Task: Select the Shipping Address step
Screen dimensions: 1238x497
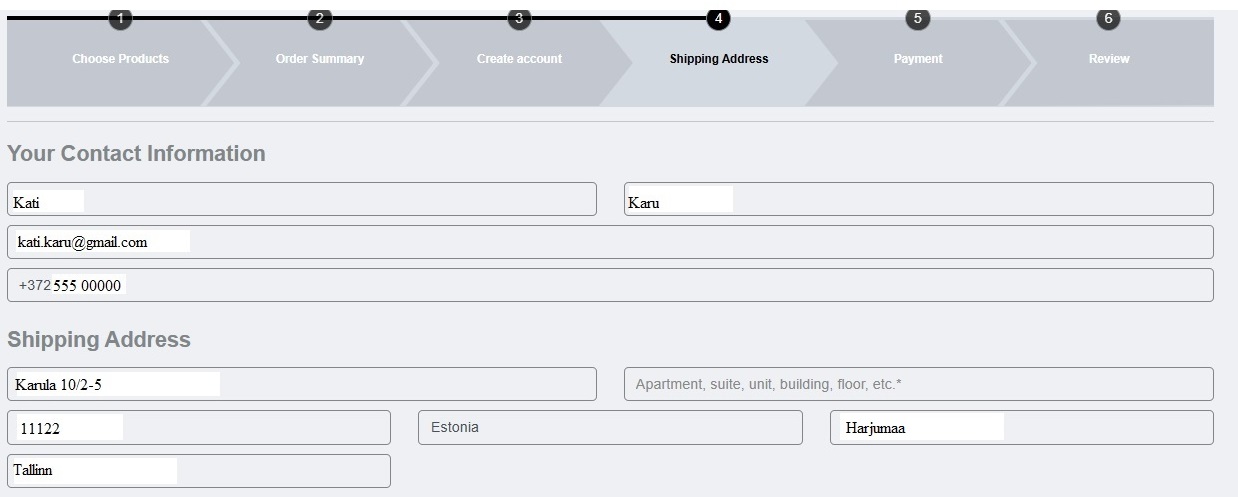Action: (x=719, y=59)
